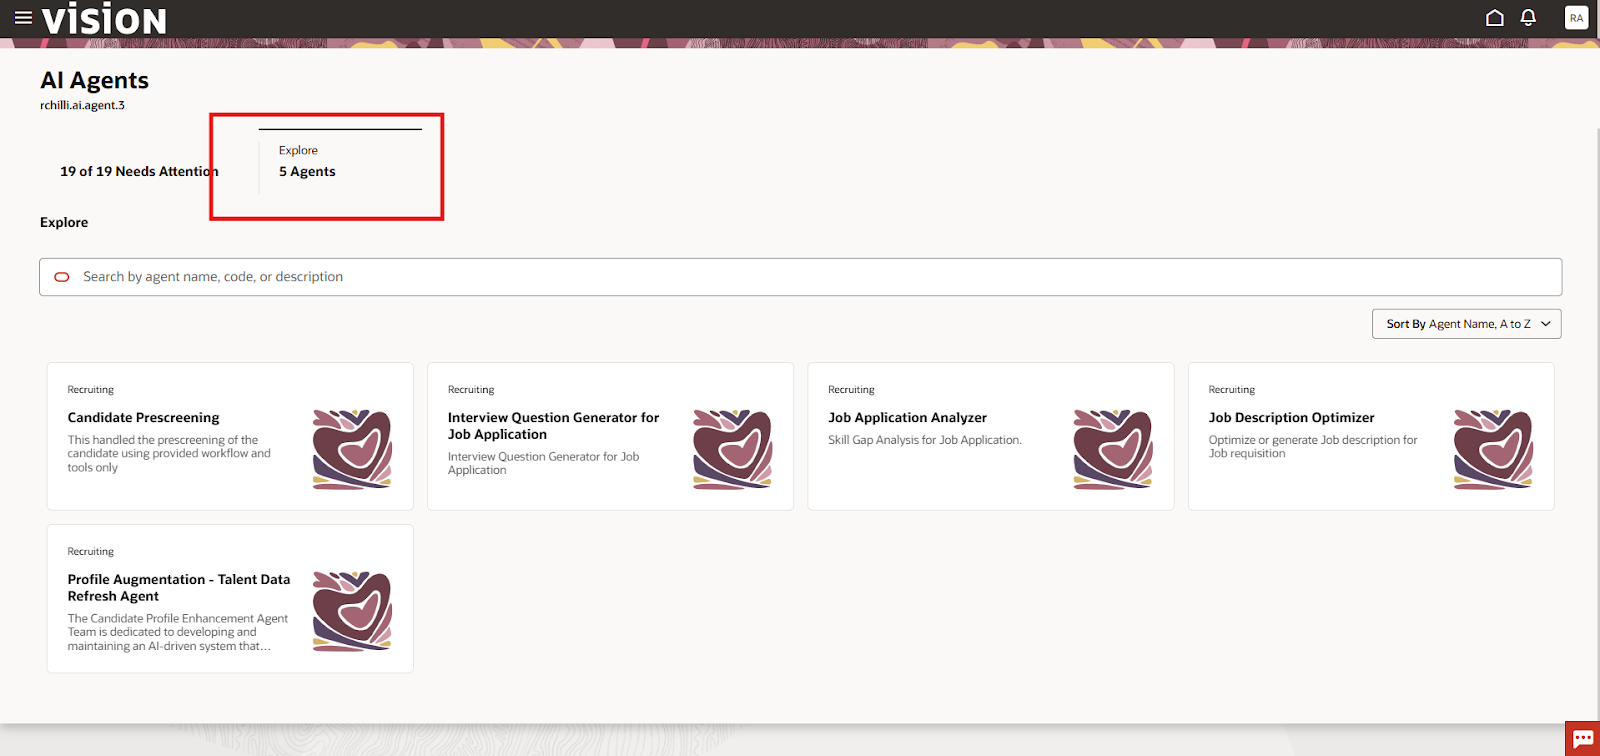
Task: Open the Job Description Optimizer agent
Action: 1291,418
